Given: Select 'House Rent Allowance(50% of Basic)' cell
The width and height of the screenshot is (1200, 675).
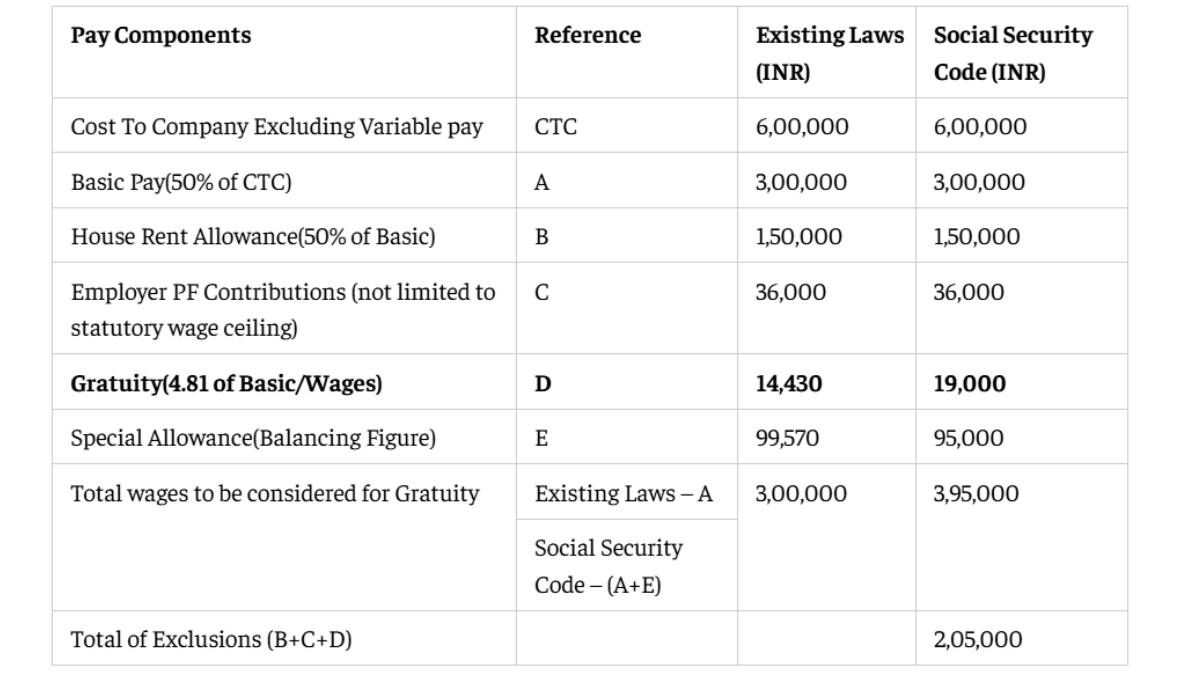Looking at the screenshot, I should point(253,237).
